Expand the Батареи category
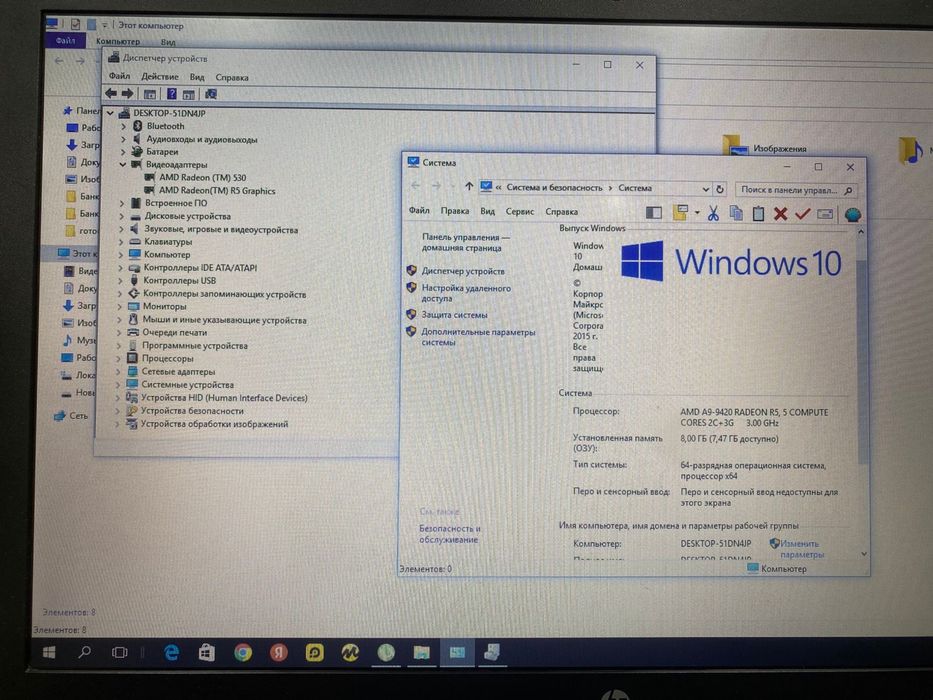Viewport: 933px width, 700px height. 123,152
